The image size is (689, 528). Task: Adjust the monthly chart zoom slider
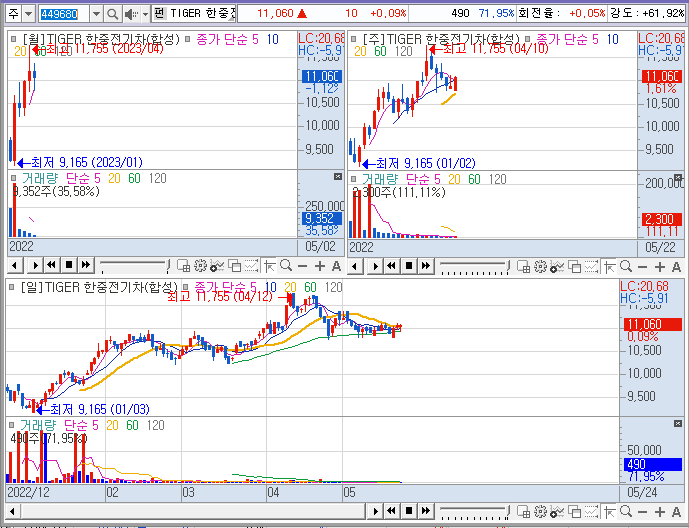(134, 265)
